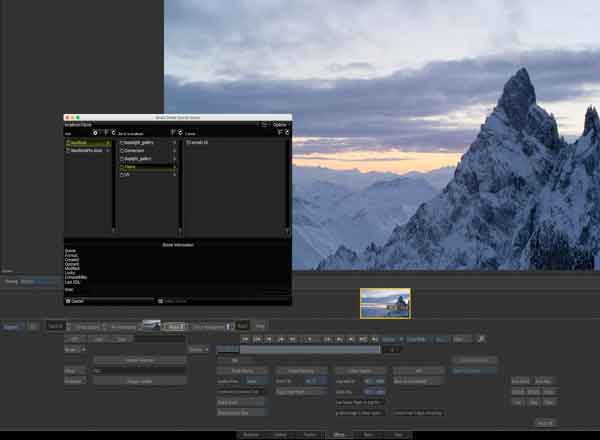The height and width of the screenshot is (440, 600).
Task: Click the icon at far right of transport row
Action: coord(481,339)
